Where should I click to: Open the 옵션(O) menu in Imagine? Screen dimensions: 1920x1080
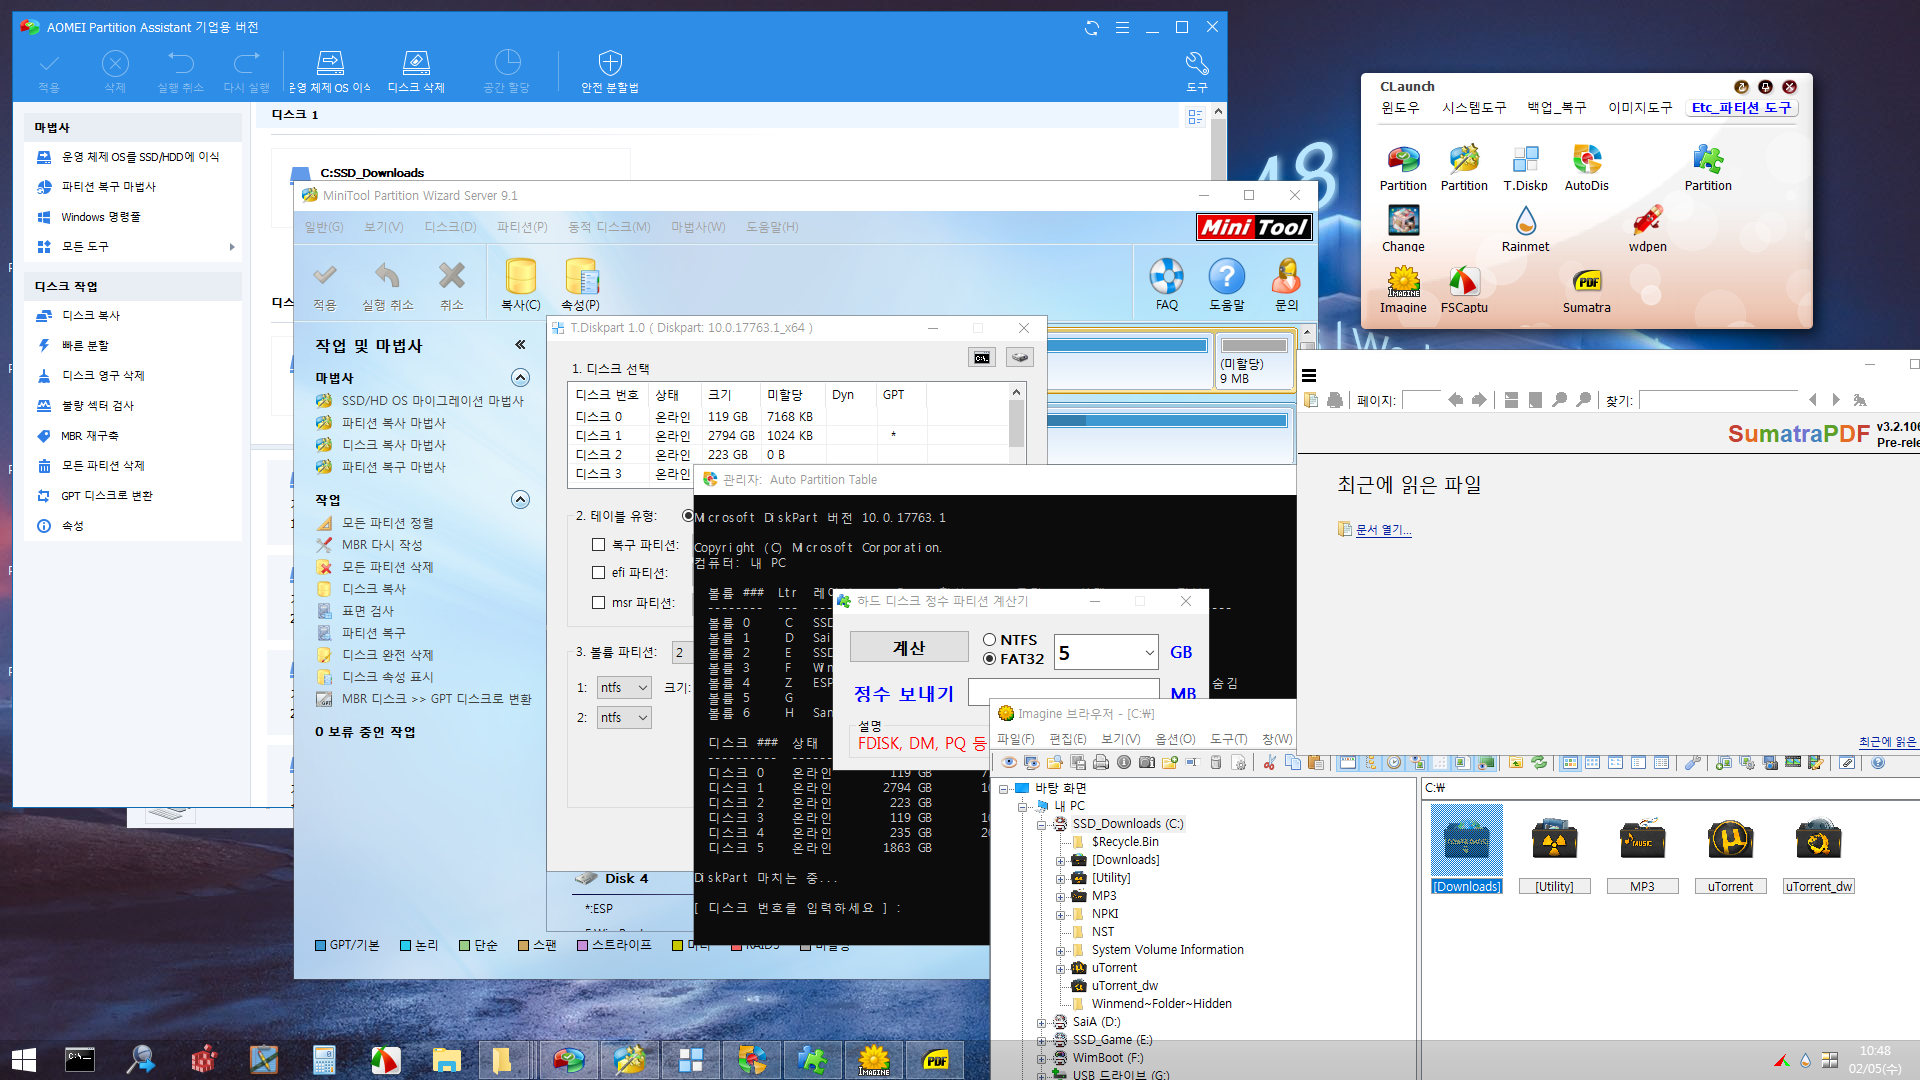pyautogui.click(x=1175, y=739)
